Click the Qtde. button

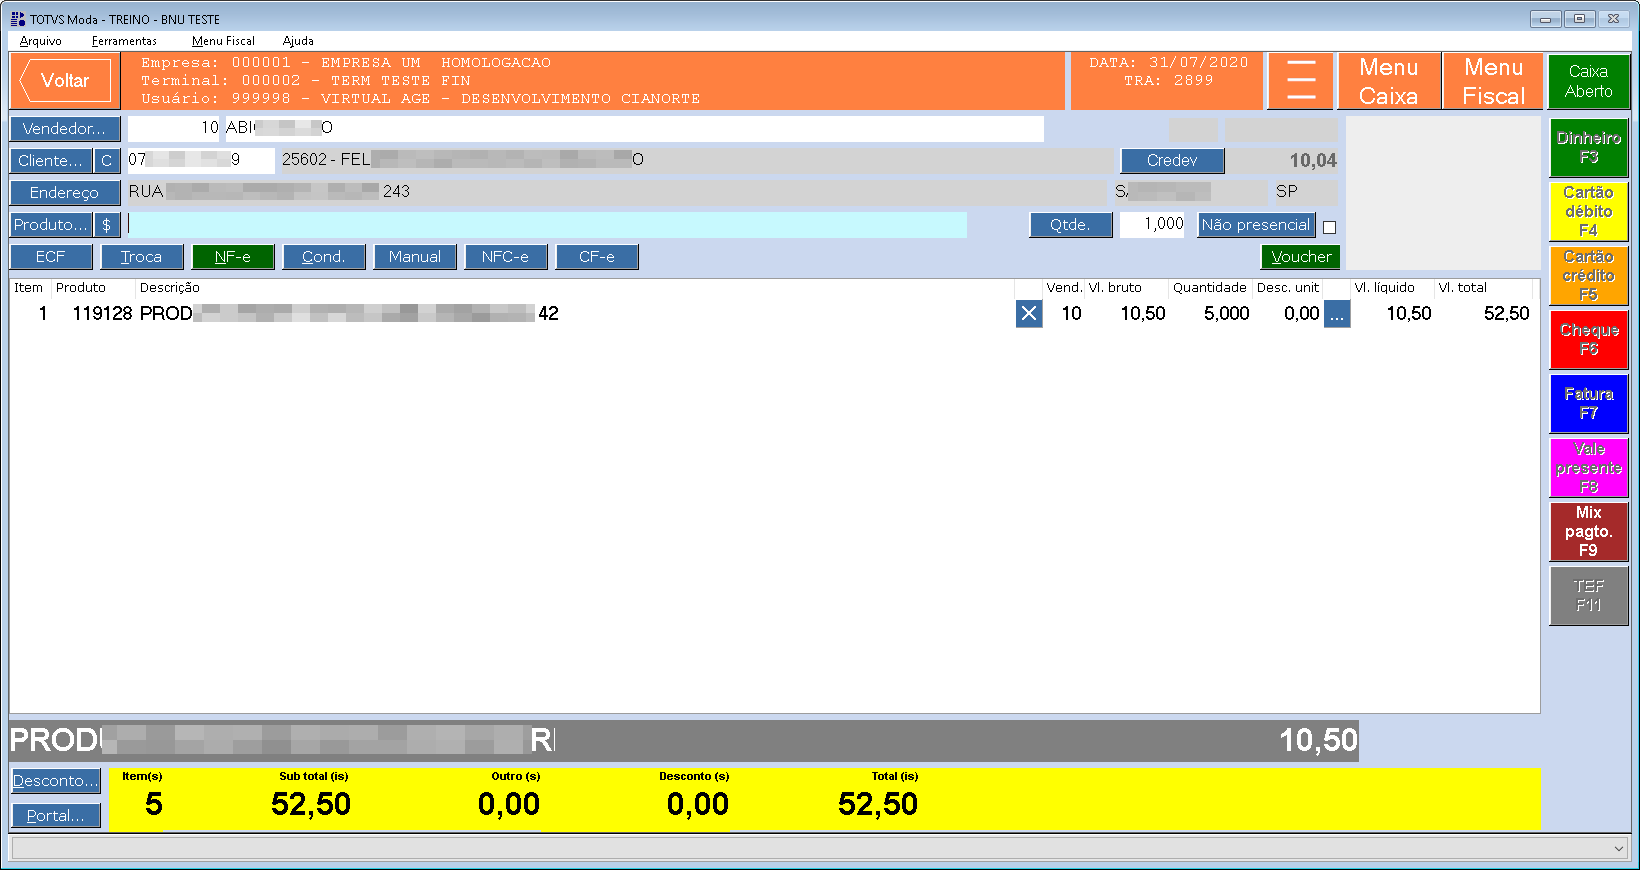[1071, 225]
